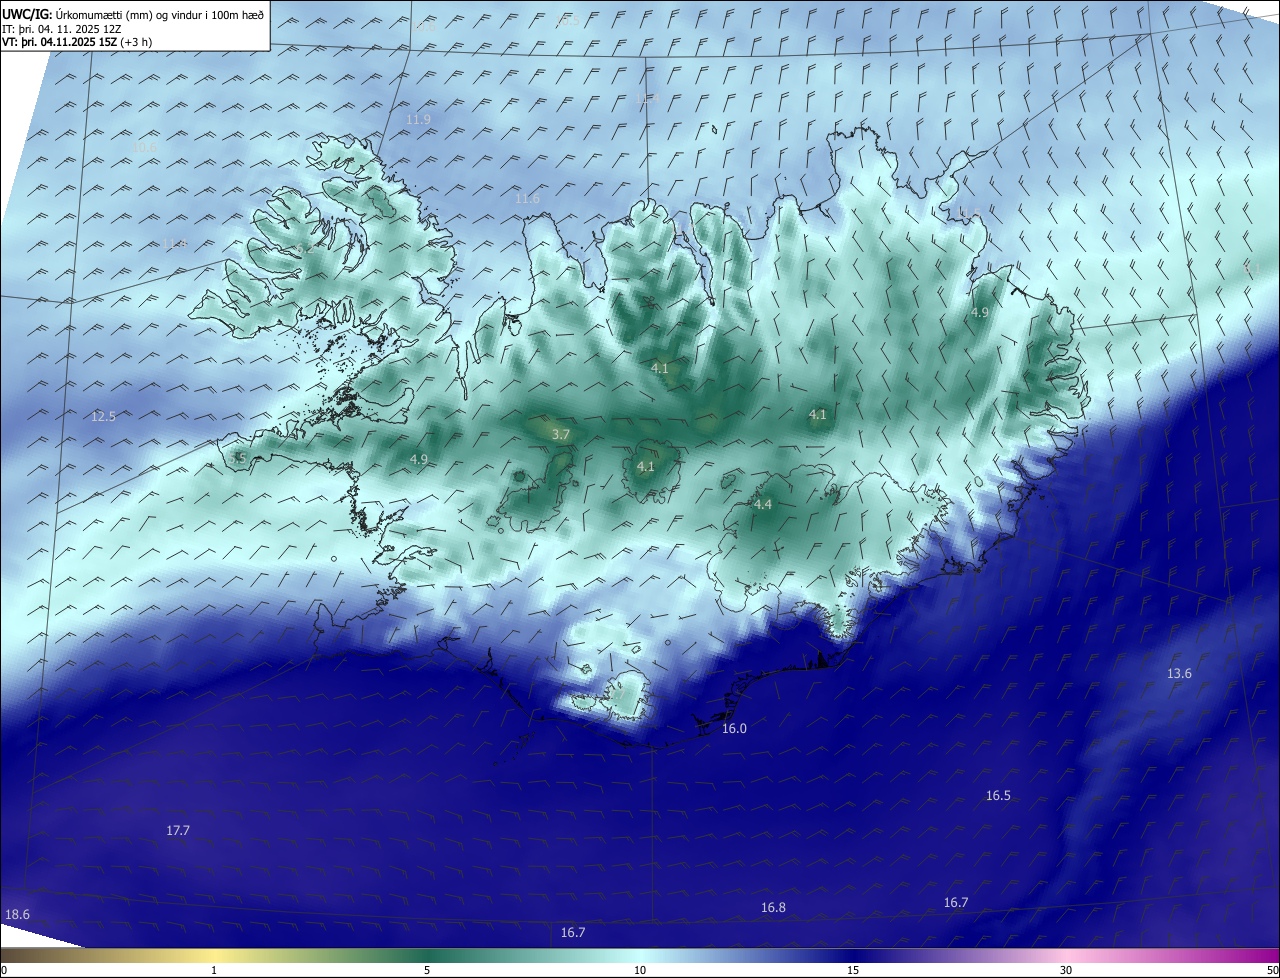Click the 11.5 value on the northeast coast
Image resolution: width=1280 pixels, height=978 pixels.
pos(968,212)
